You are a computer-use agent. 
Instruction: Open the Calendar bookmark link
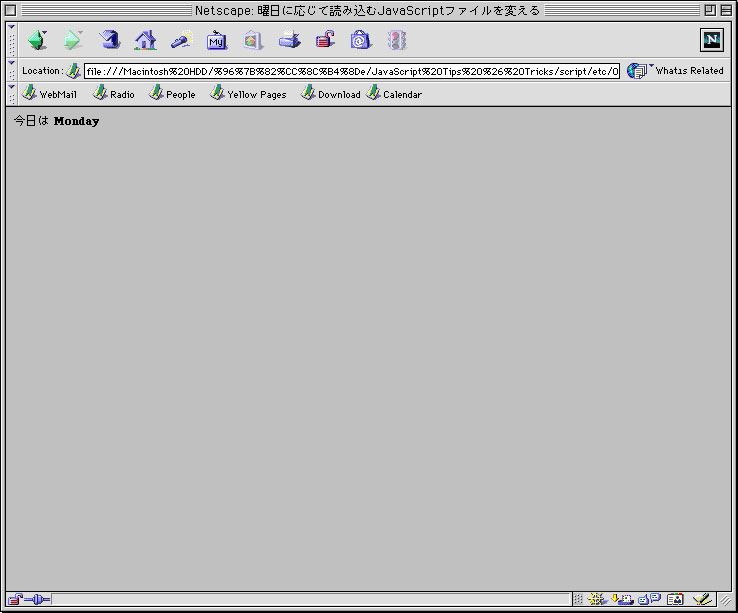coord(394,94)
